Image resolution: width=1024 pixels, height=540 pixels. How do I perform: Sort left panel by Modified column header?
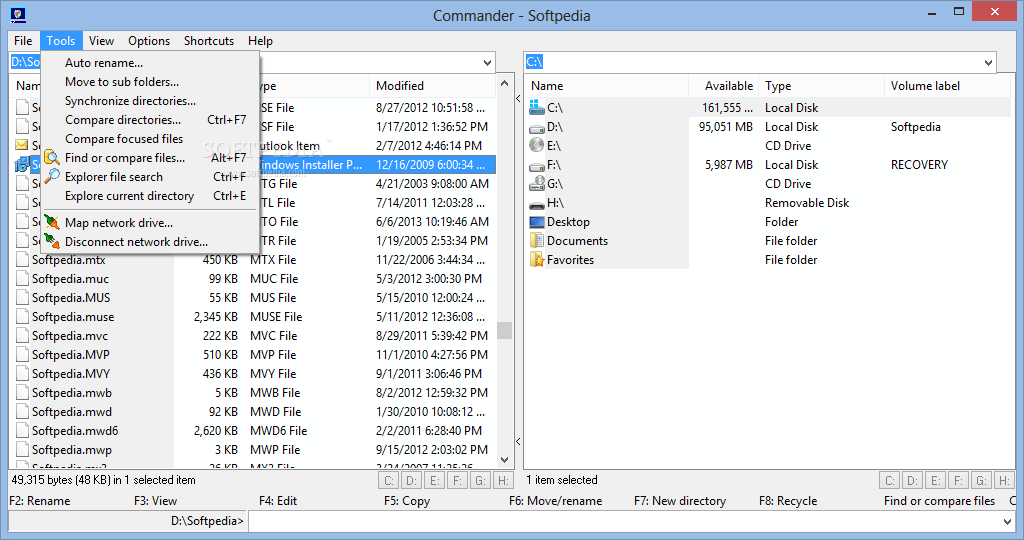click(432, 86)
